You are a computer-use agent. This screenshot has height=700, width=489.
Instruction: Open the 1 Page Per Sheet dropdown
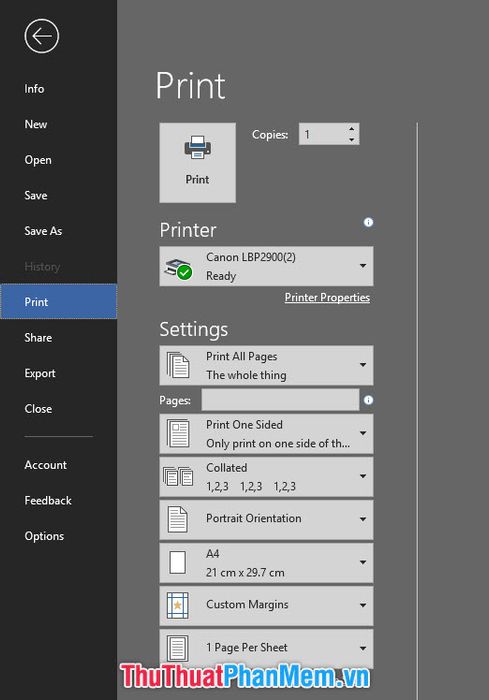(x=266, y=648)
